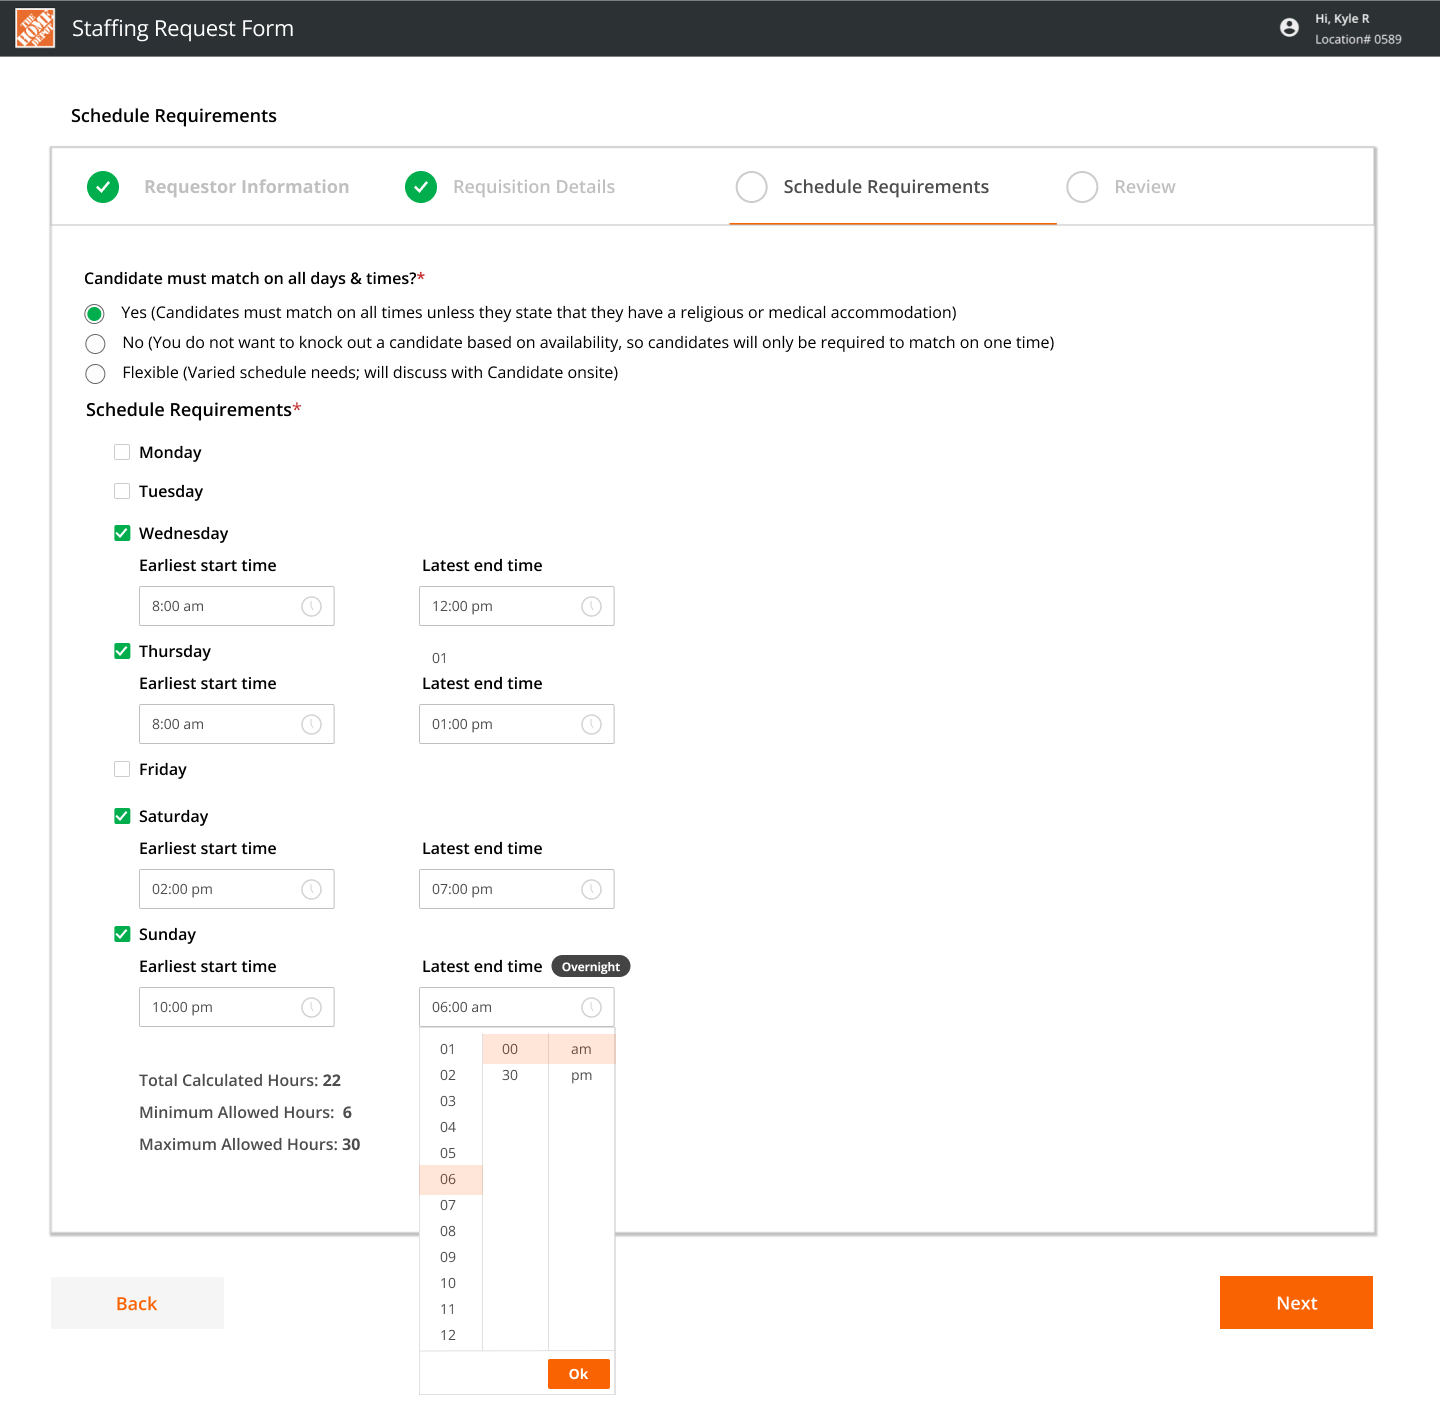This screenshot has height=1404, width=1440.
Task: Choose hour 07 in time picker
Action: pos(450,1205)
